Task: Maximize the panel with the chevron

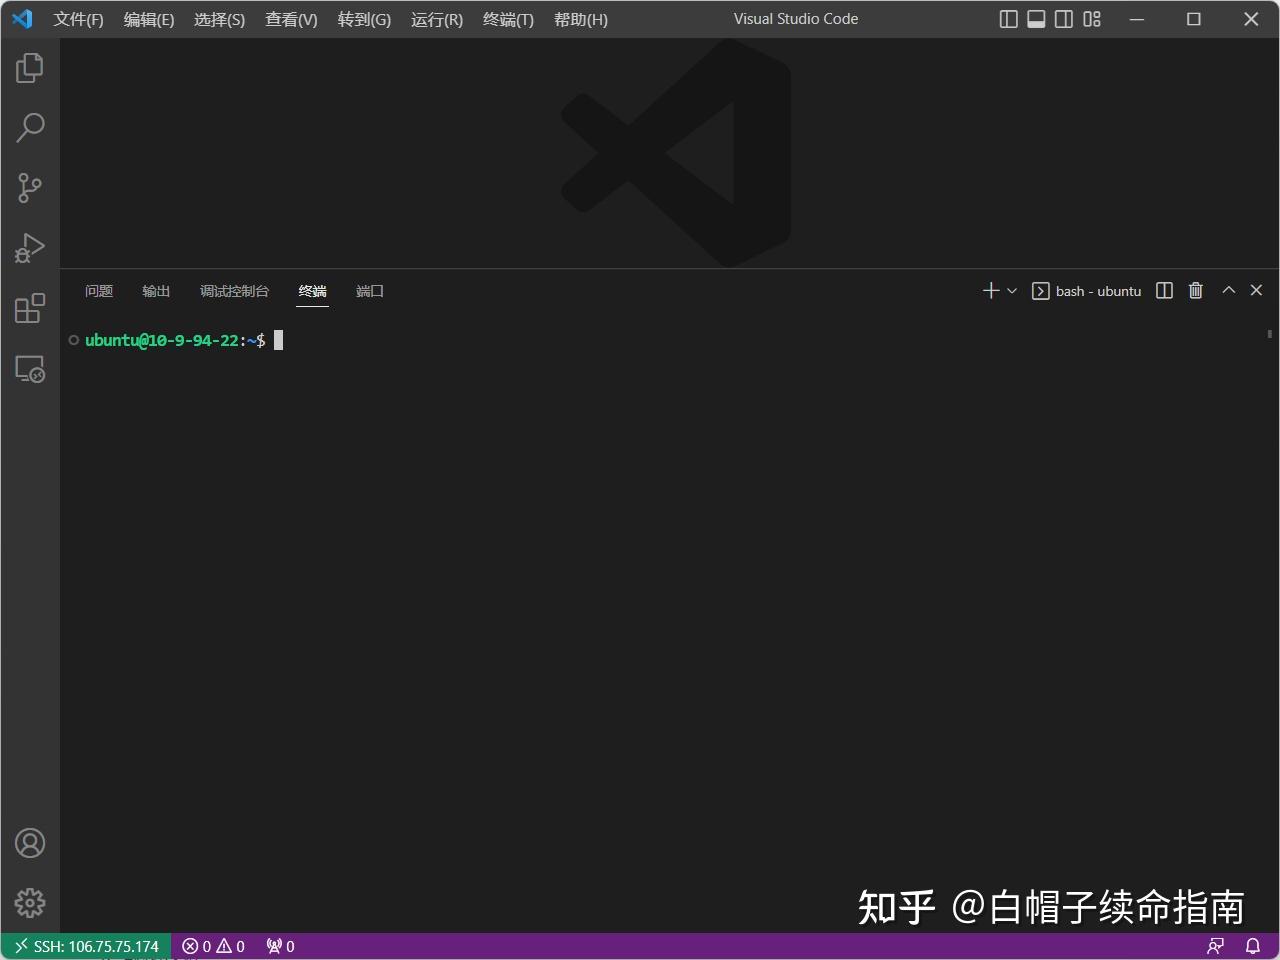Action: 1228,290
